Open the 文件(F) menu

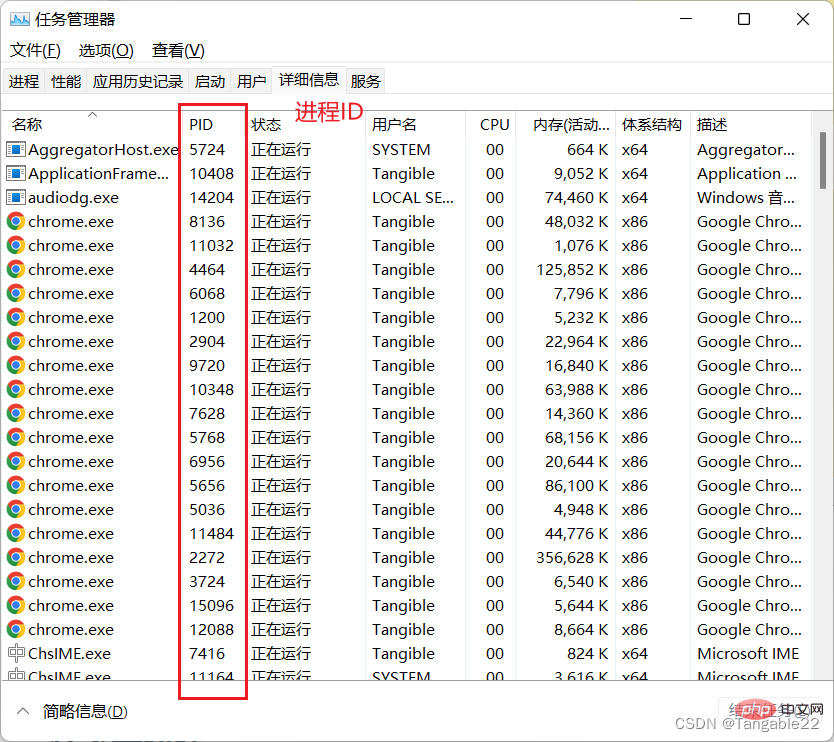[x=35, y=51]
